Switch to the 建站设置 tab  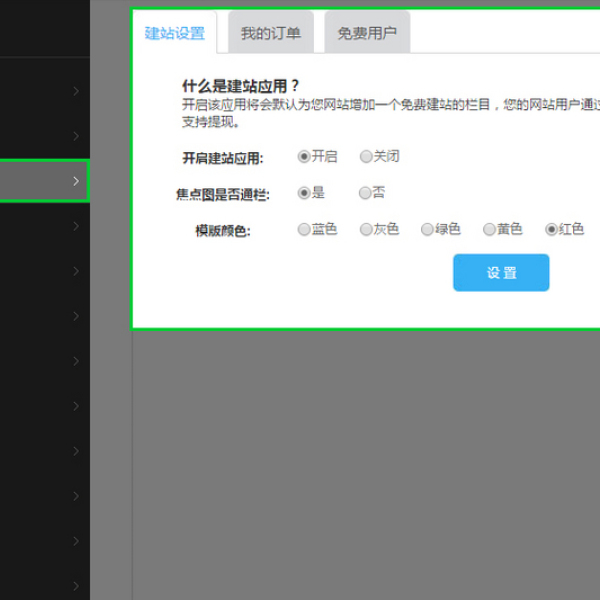(x=174, y=33)
